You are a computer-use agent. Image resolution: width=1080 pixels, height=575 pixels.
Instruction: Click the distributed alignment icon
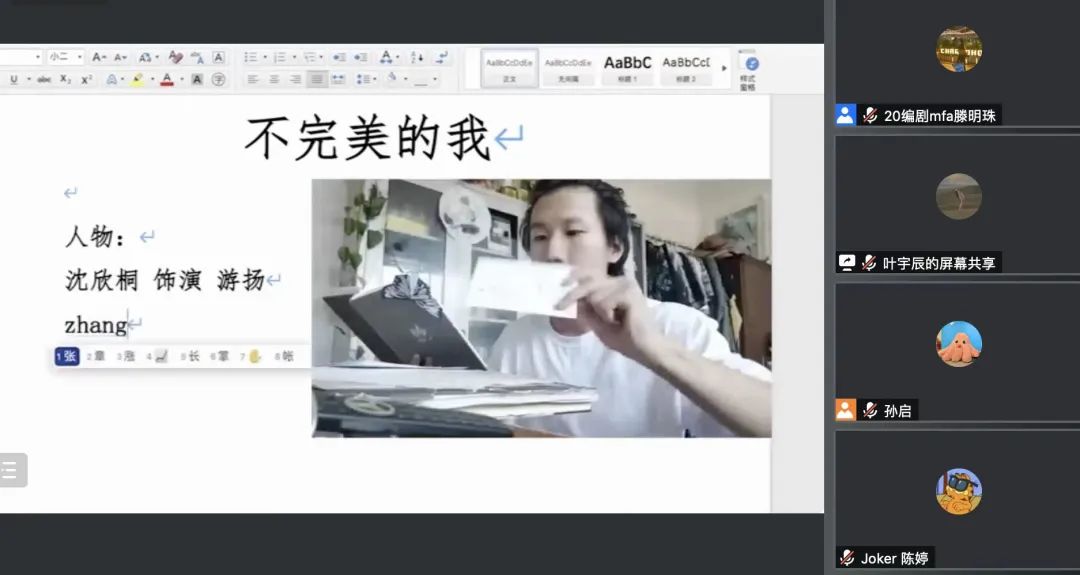point(338,80)
